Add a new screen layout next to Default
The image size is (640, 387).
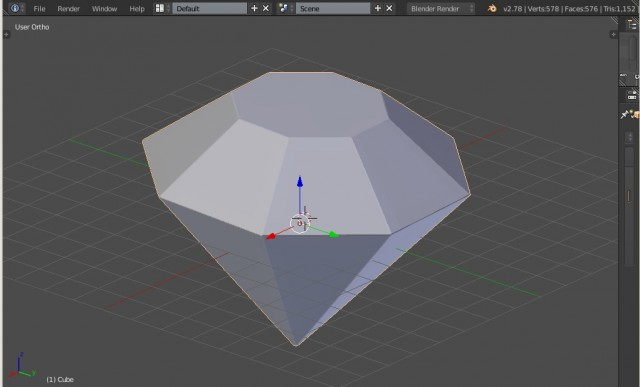[254, 8]
